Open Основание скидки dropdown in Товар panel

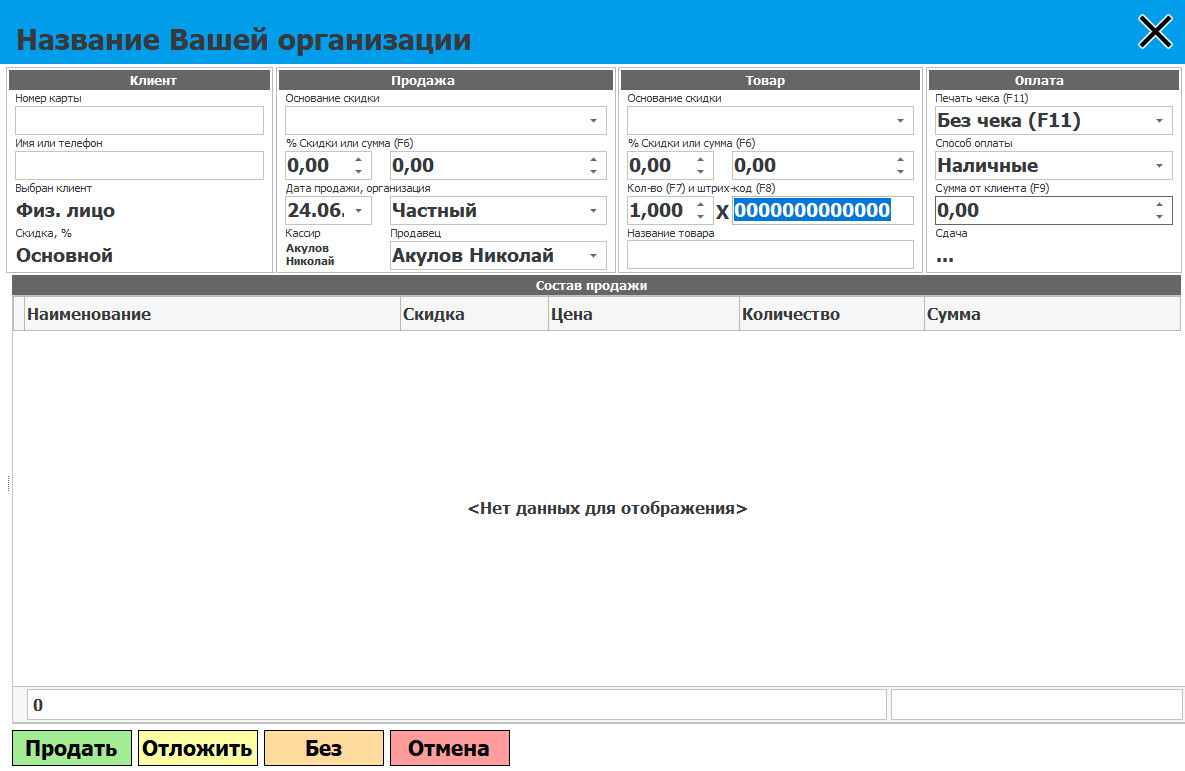click(x=900, y=121)
